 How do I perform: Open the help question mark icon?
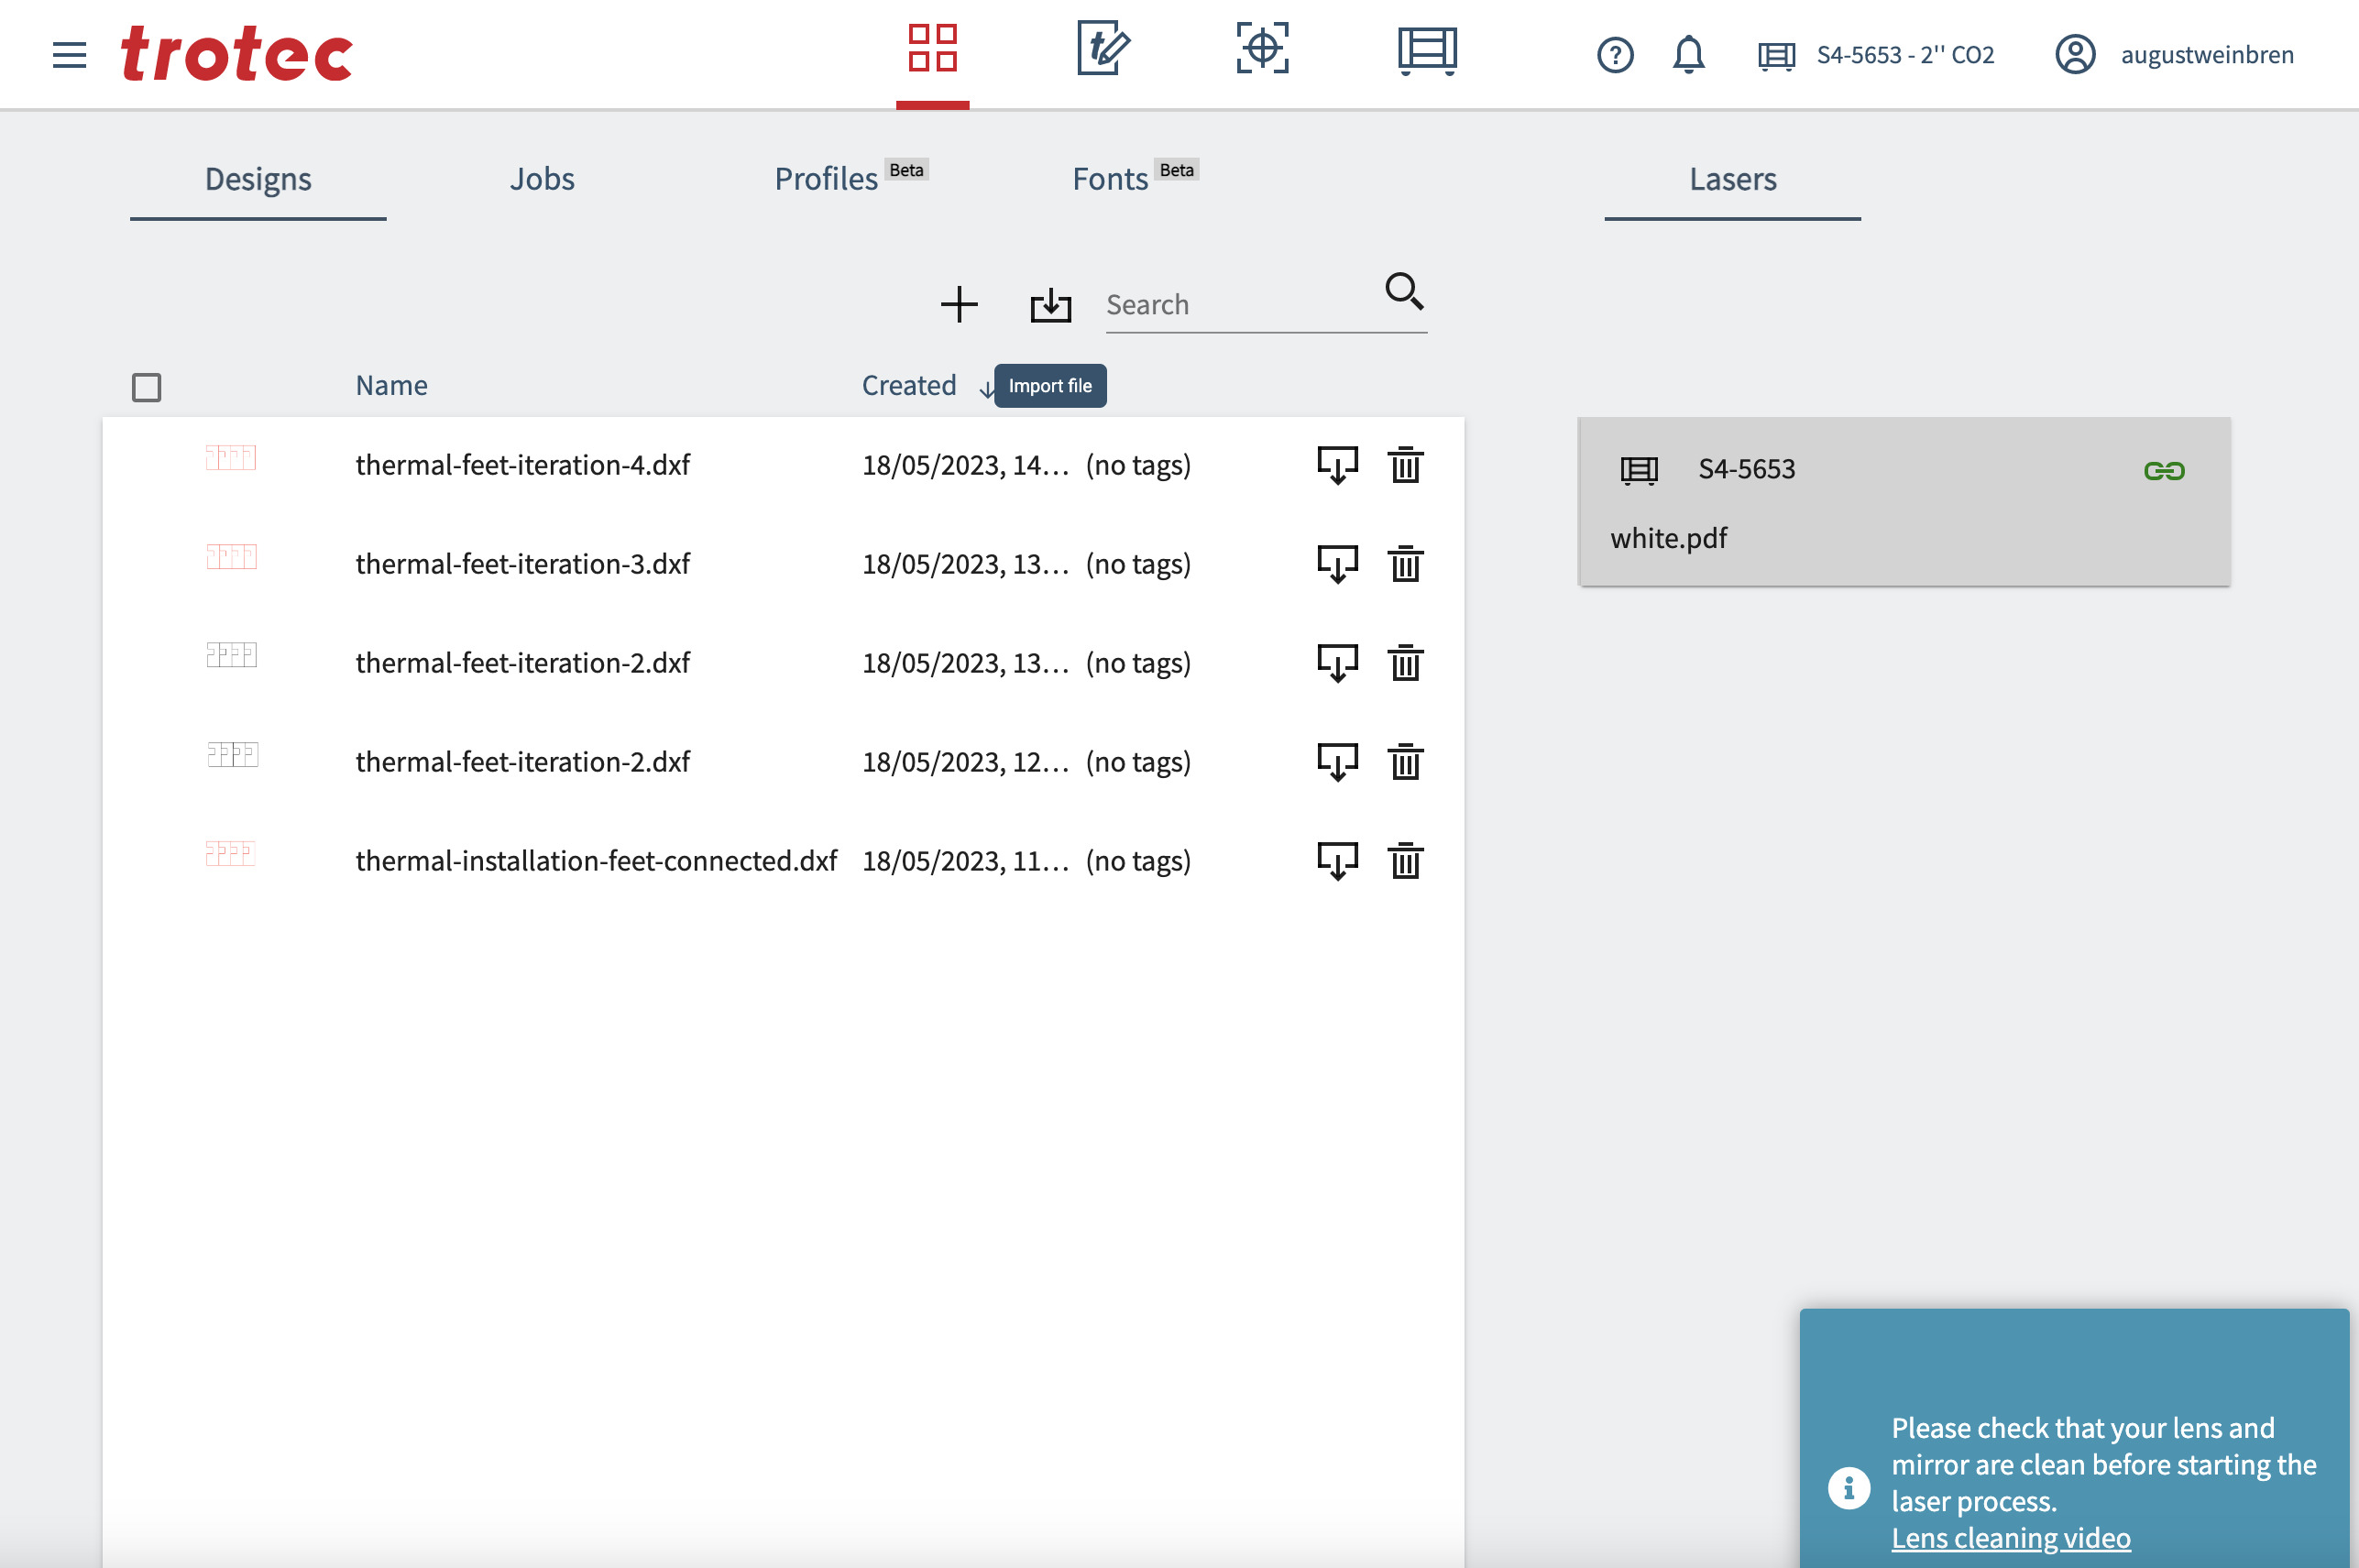click(x=1615, y=55)
